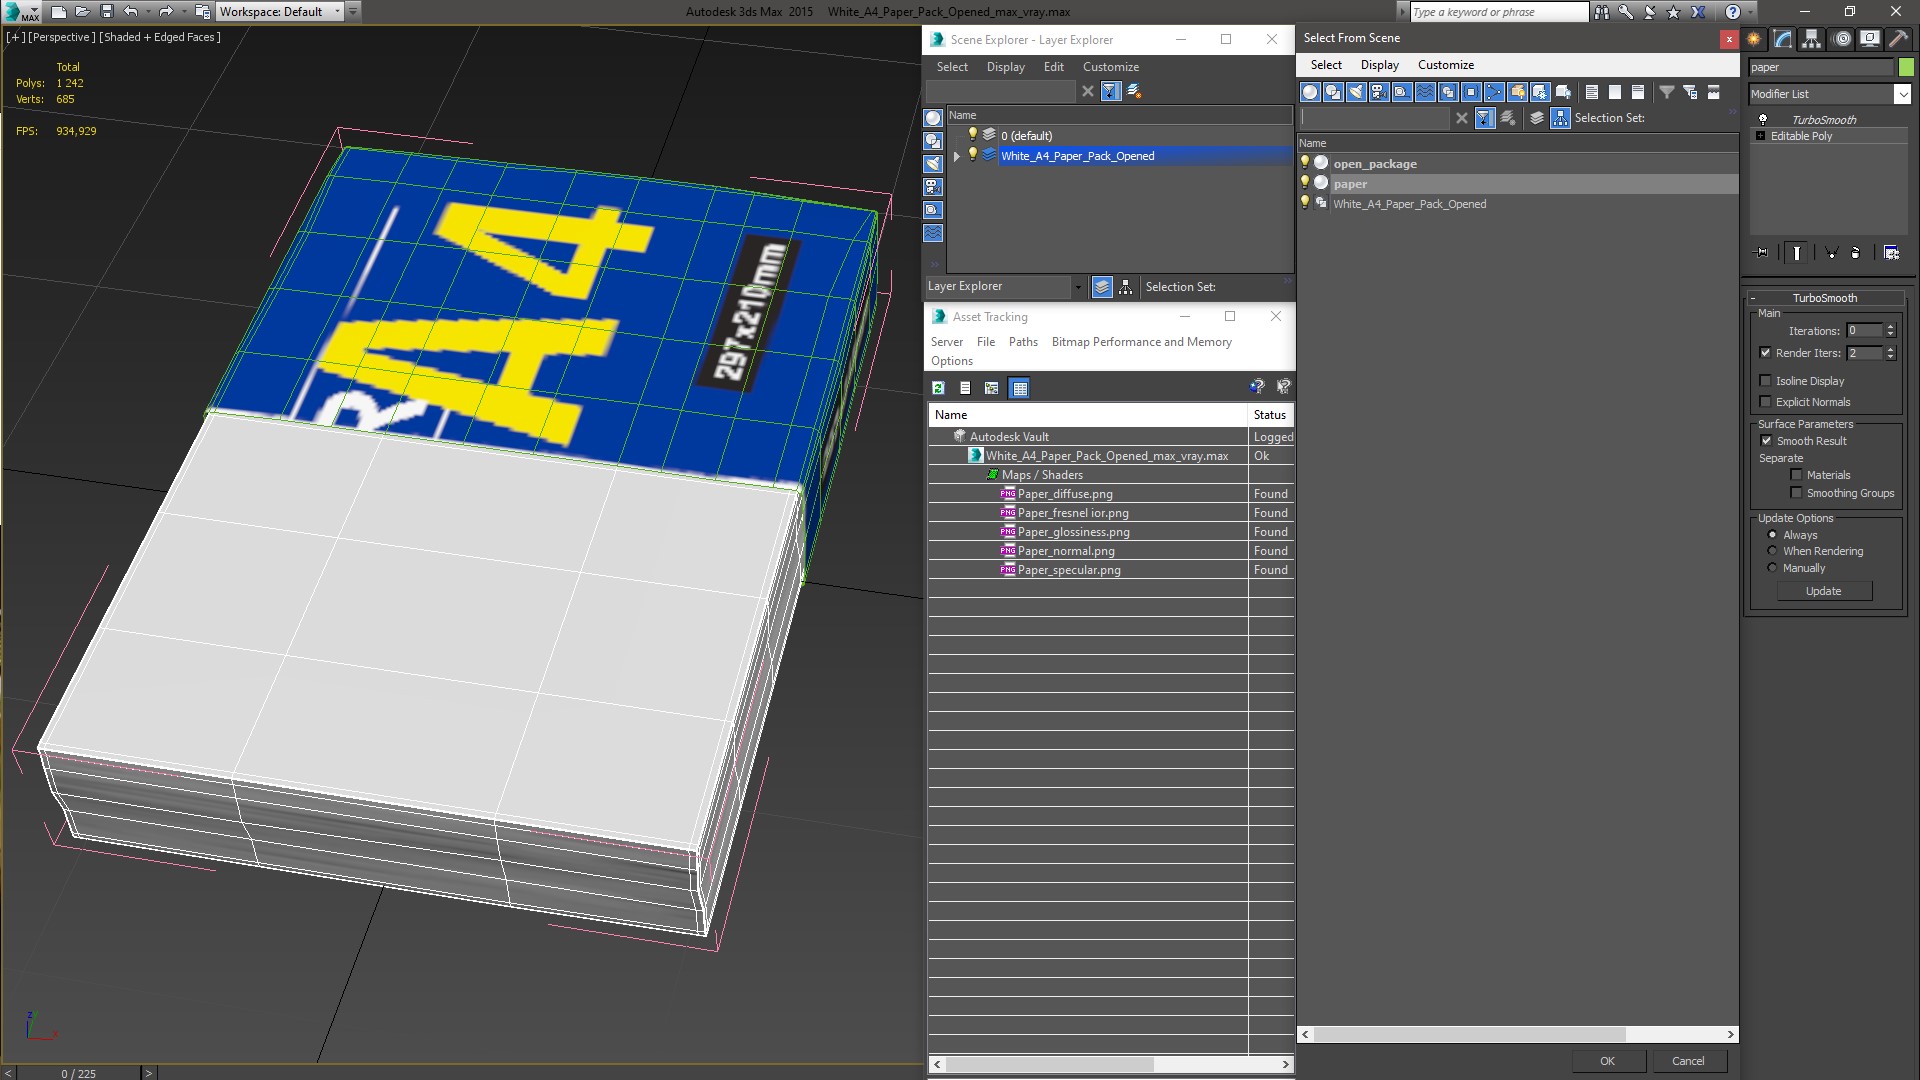Toggle visibility bulb of open_package object
The width and height of the screenshot is (1920, 1080).
point(1305,163)
